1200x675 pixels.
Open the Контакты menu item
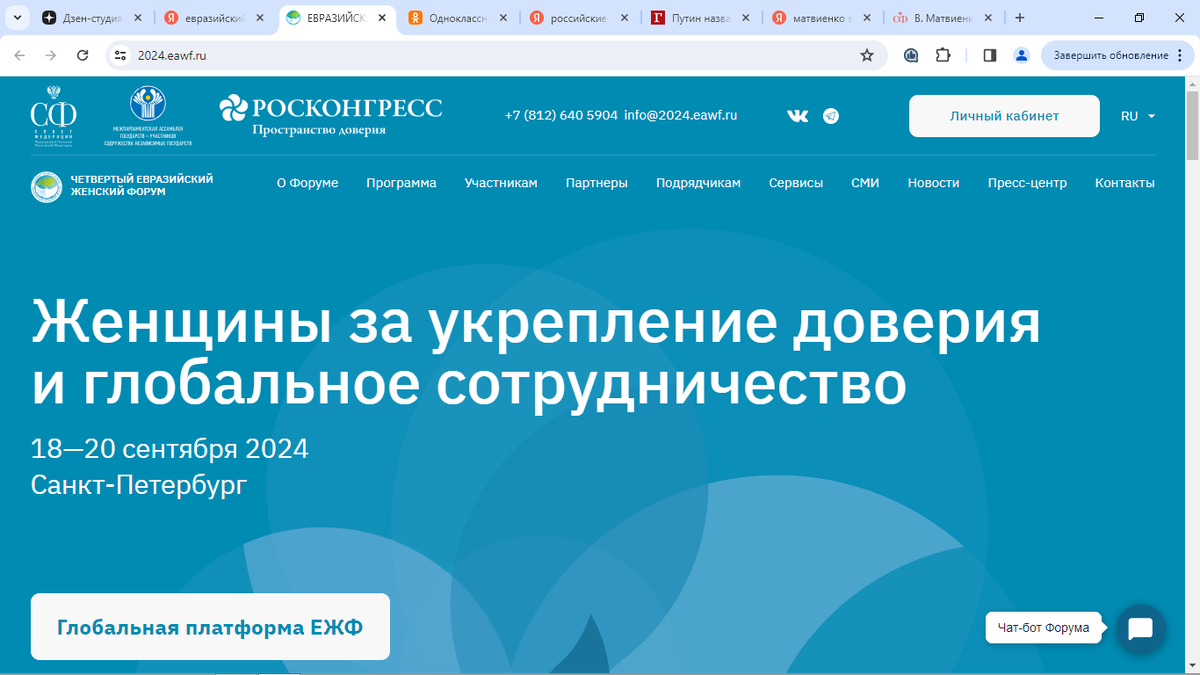pos(1125,183)
